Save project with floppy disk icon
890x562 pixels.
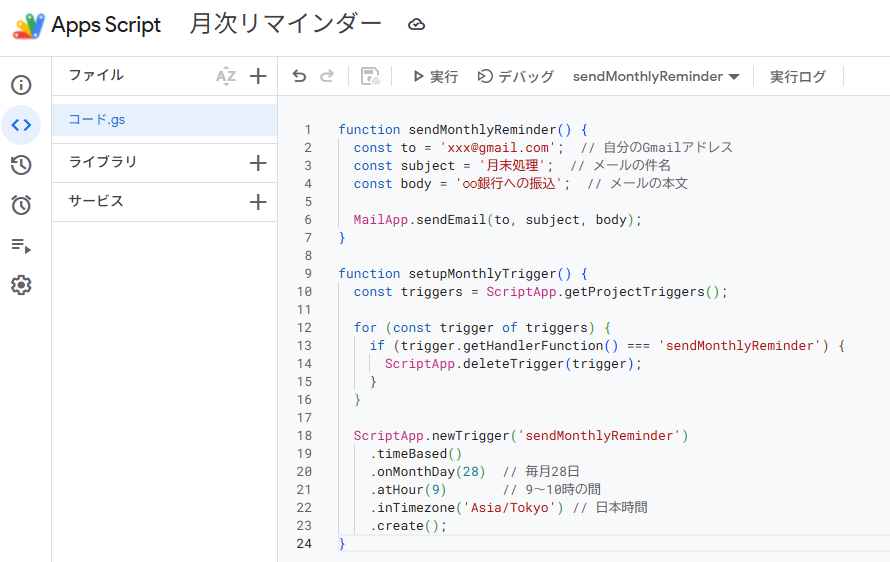click(370, 76)
